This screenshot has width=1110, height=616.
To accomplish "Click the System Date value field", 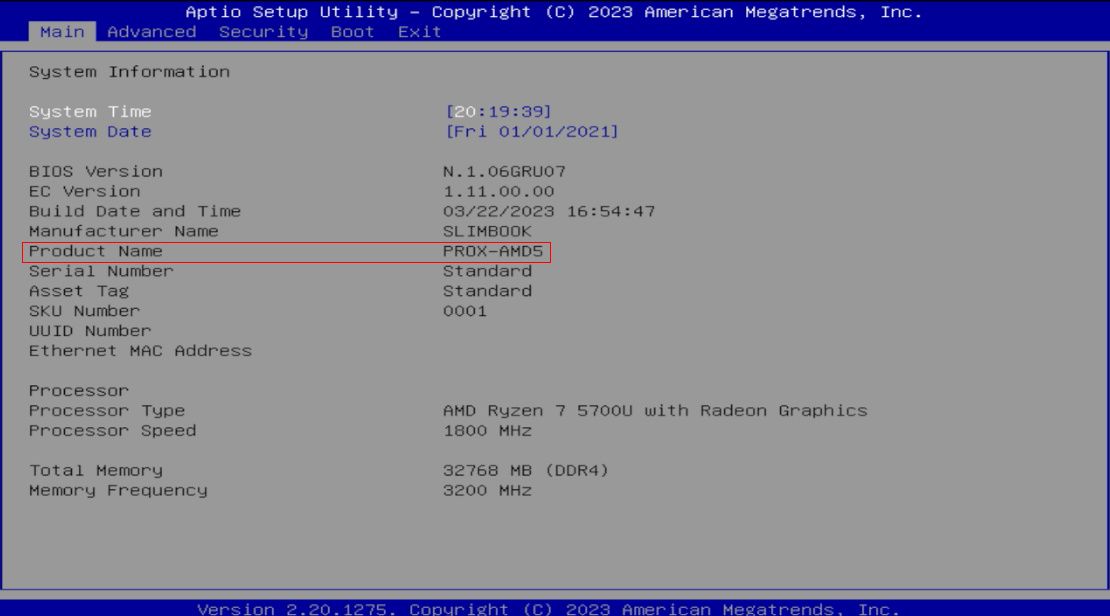I will click(x=531, y=132).
